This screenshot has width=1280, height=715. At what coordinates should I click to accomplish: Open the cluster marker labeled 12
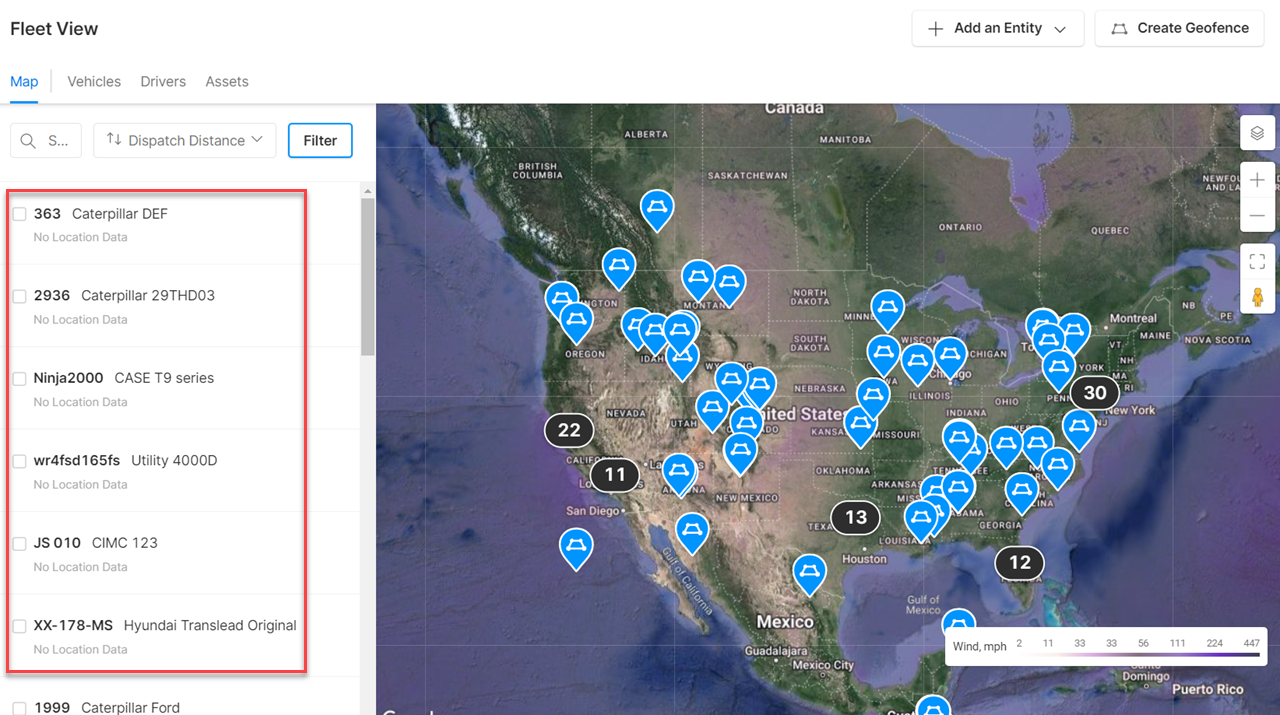click(1019, 562)
